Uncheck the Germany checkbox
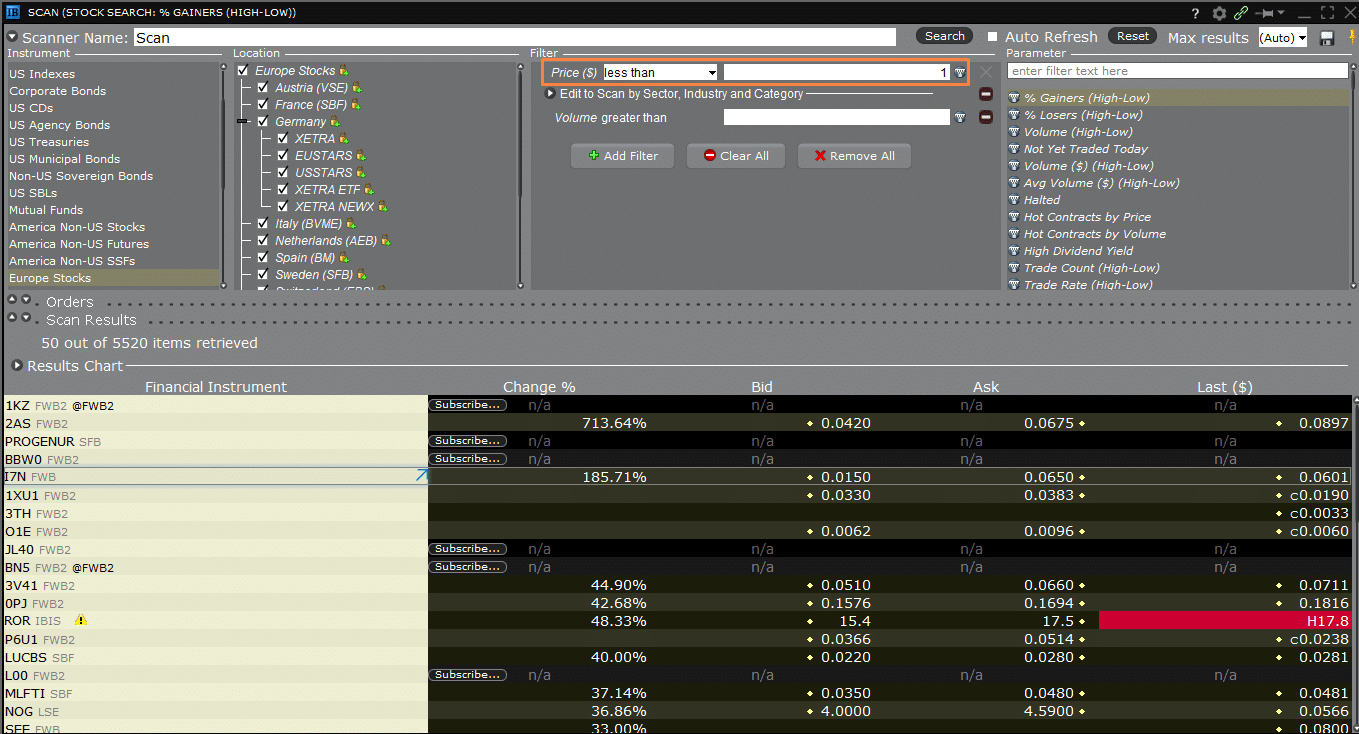The height and width of the screenshot is (734, 1359). 263,122
